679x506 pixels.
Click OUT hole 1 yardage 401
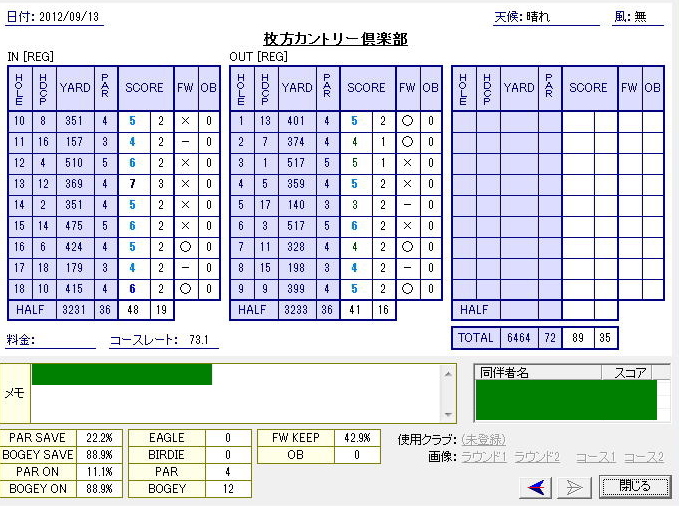(x=296, y=121)
